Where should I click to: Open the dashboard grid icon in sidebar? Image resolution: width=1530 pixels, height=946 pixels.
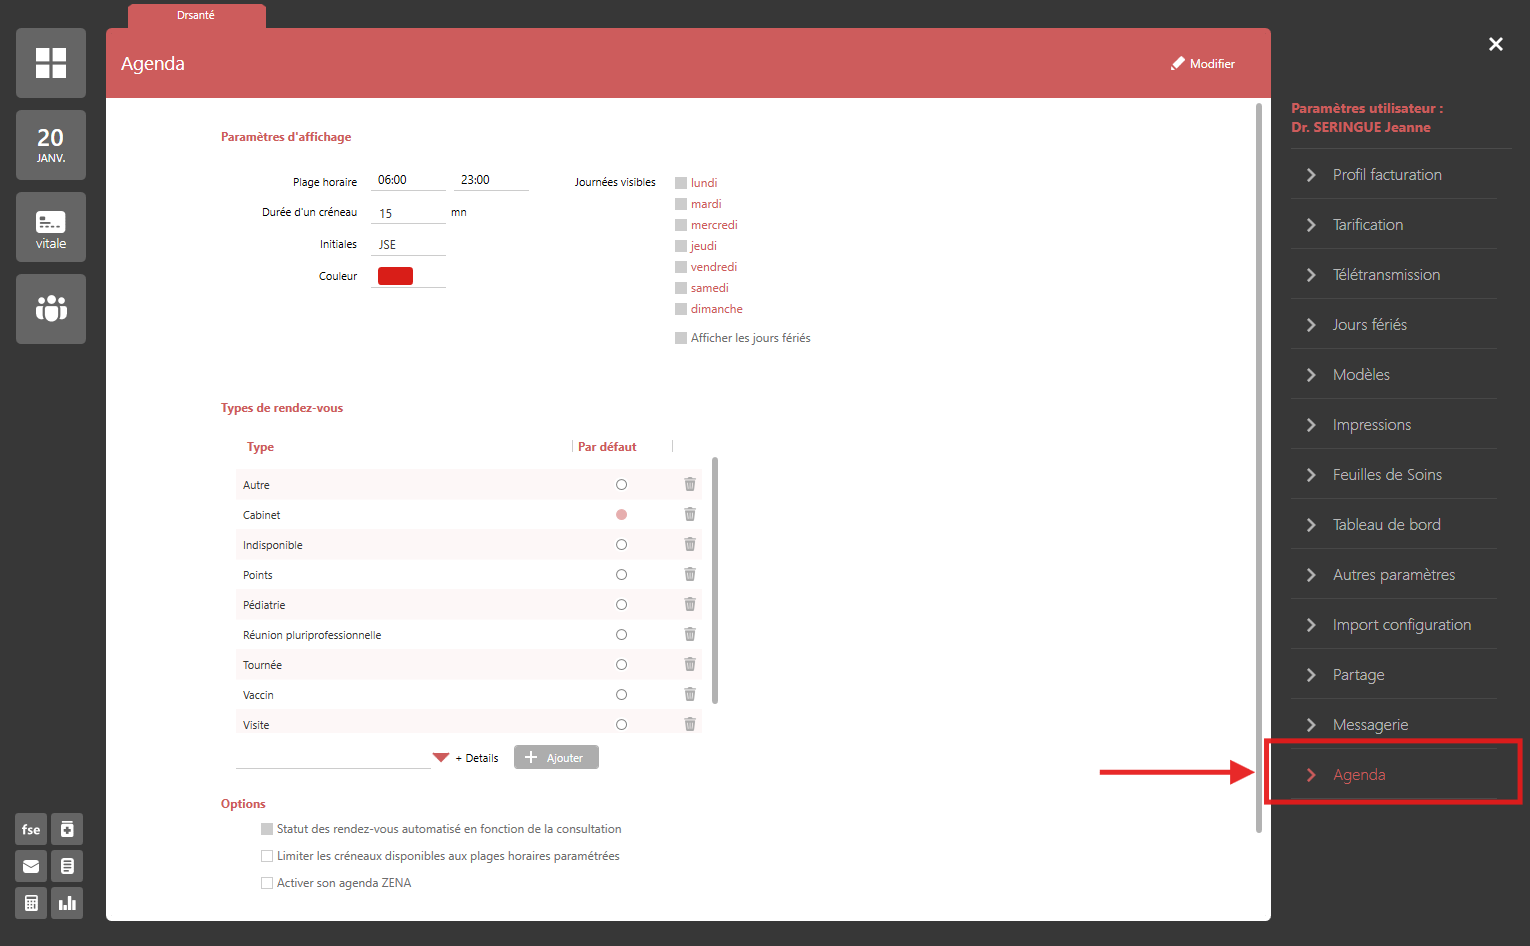pyautogui.click(x=51, y=63)
